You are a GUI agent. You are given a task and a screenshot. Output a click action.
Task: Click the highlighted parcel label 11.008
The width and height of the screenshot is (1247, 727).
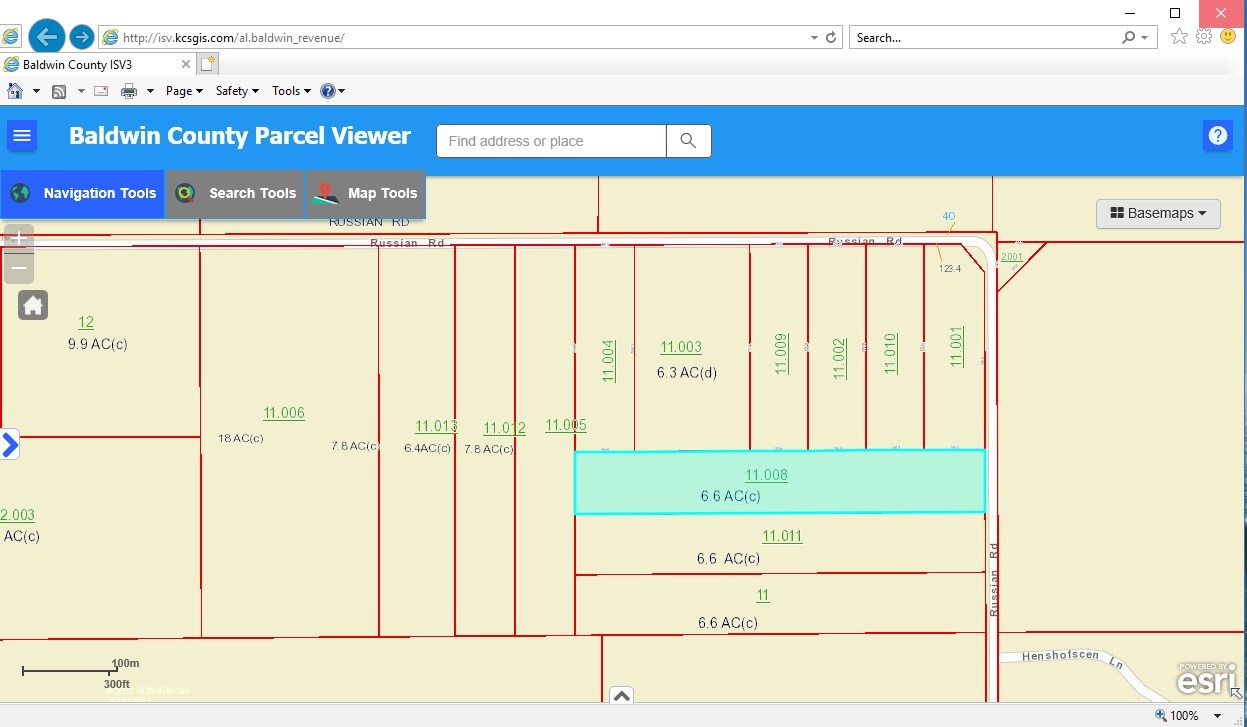pyautogui.click(x=766, y=475)
